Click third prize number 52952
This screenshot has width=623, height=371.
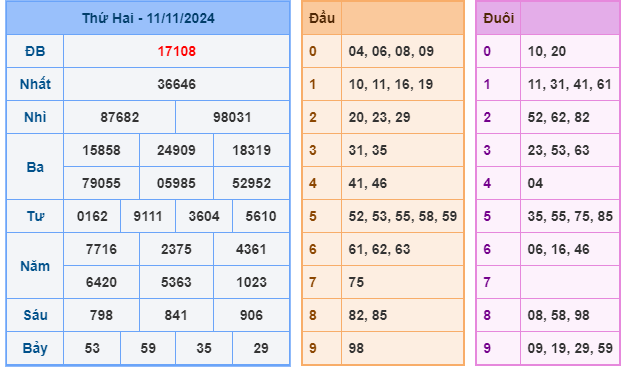pyautogui.click(x=252, y=183)
